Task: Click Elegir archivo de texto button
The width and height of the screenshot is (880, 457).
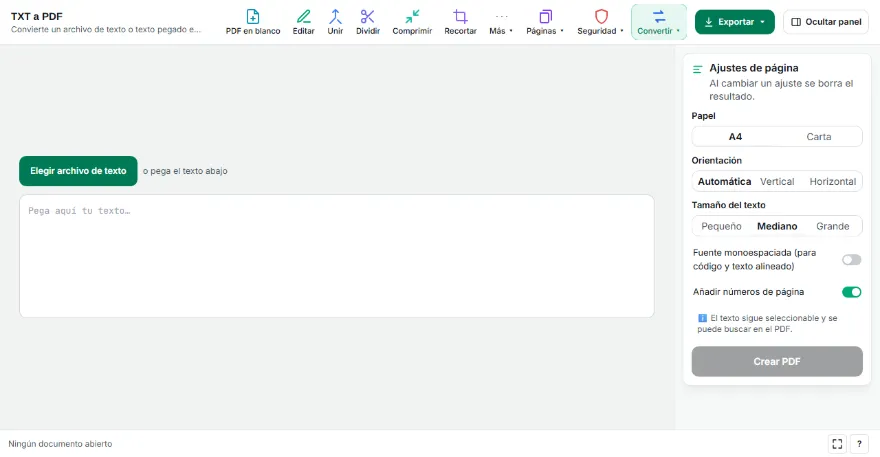Action: (x=78, y=171)
